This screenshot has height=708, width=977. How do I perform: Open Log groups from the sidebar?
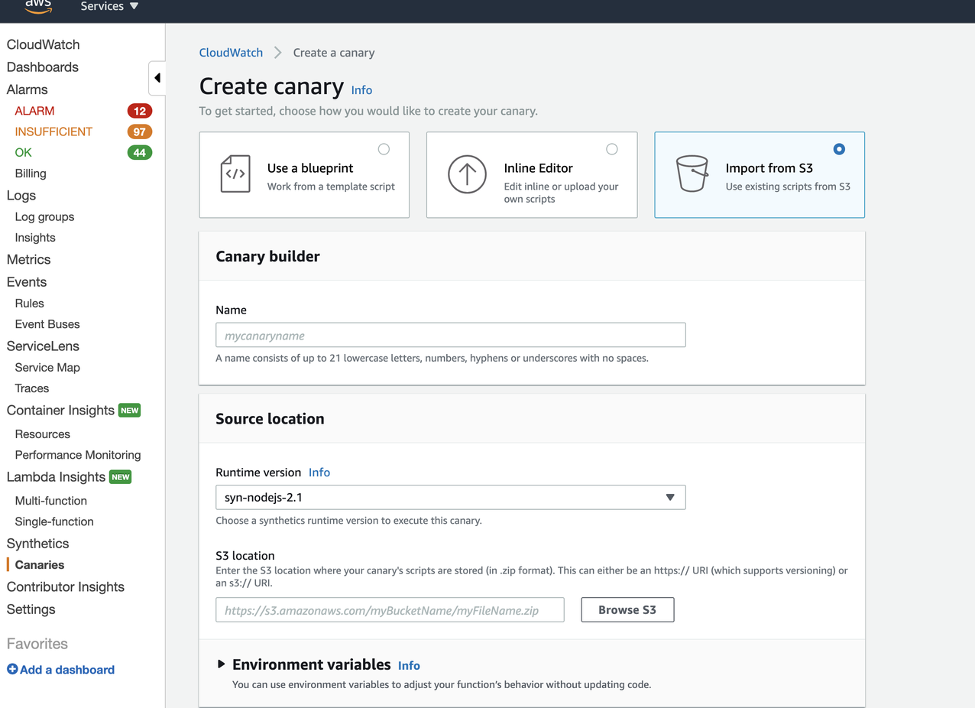43,216
